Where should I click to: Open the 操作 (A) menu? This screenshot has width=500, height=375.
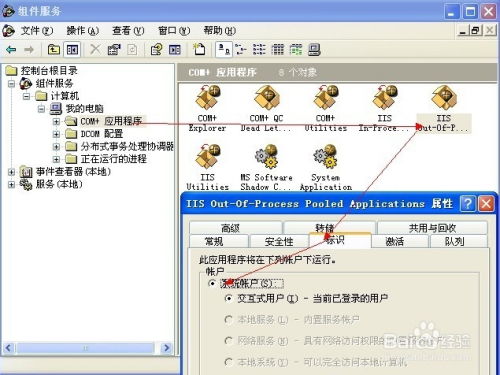tap(83, 31)
